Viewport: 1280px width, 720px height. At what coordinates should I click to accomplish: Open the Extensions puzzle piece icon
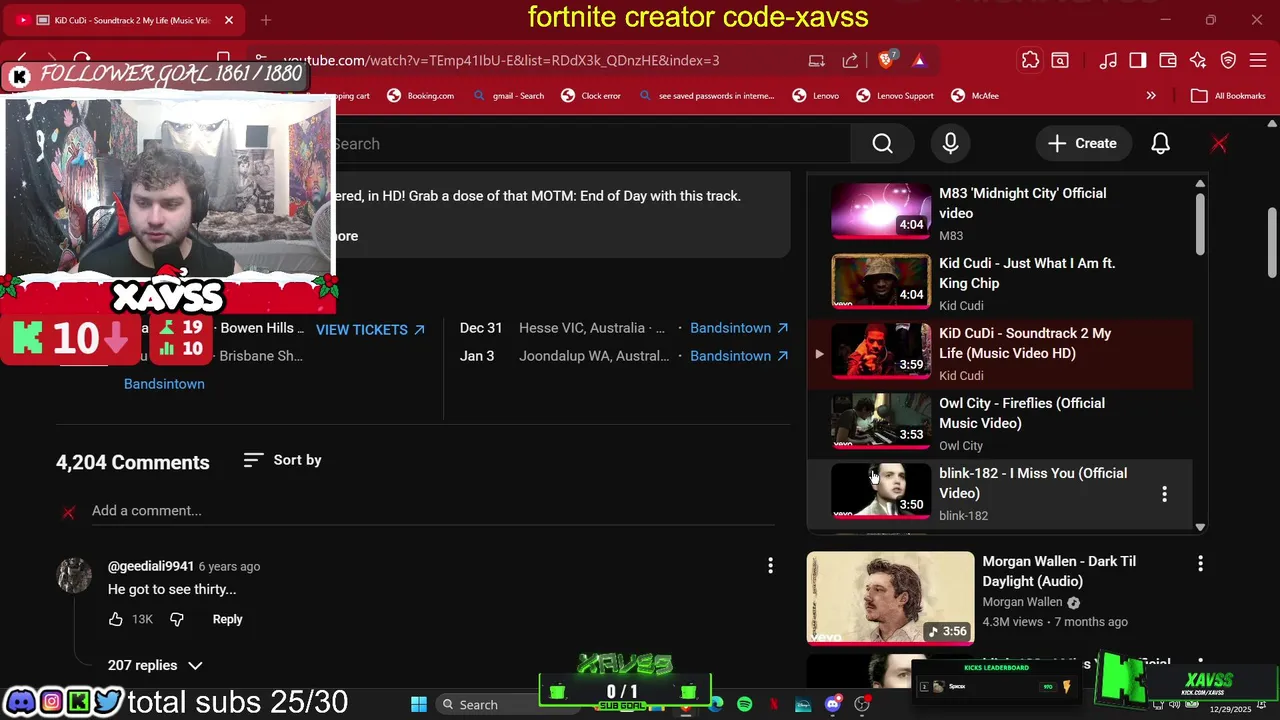(1030, 60)
